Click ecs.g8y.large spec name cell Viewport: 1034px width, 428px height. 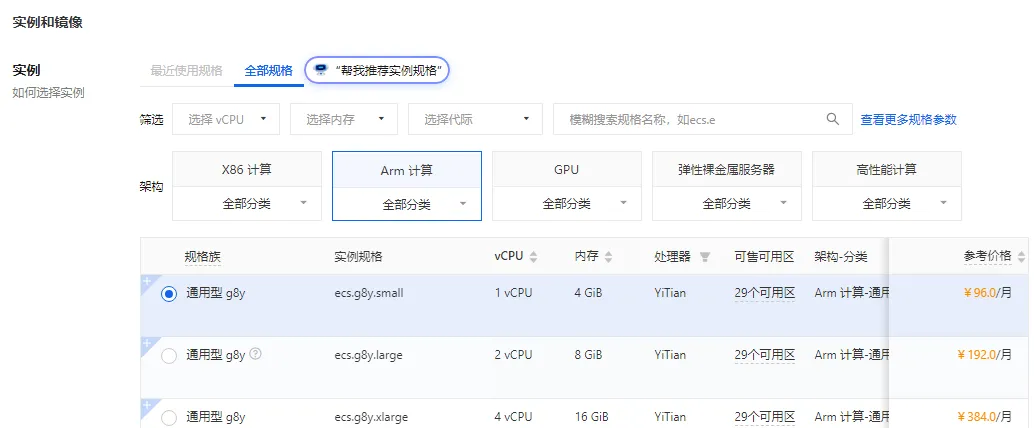368,355
